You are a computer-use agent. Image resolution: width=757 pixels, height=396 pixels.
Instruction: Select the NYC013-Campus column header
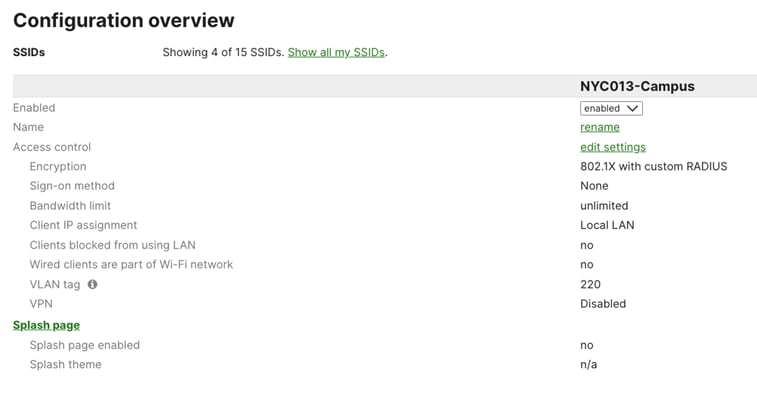point(637,86)
